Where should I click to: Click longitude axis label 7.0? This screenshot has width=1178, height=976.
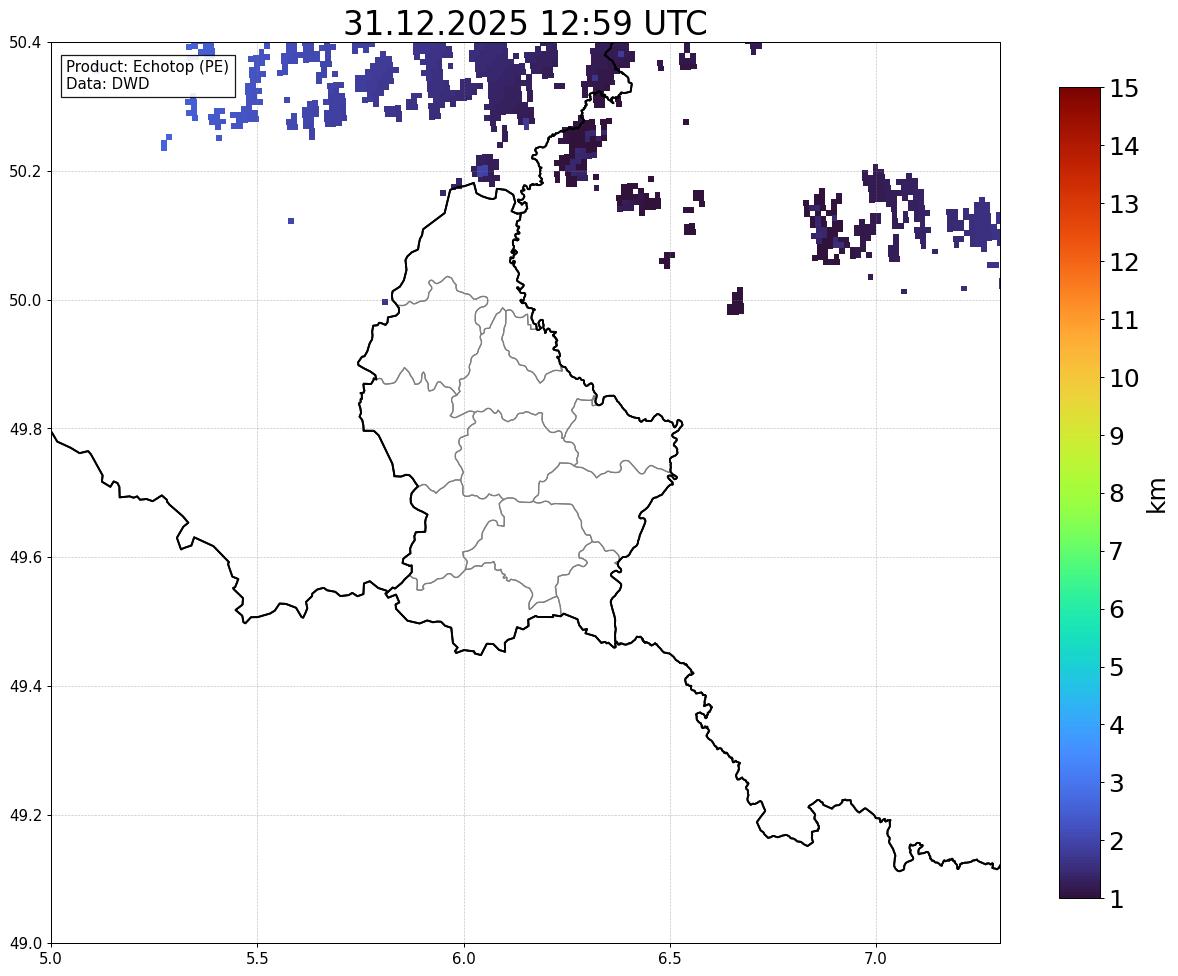coord(876,959)
